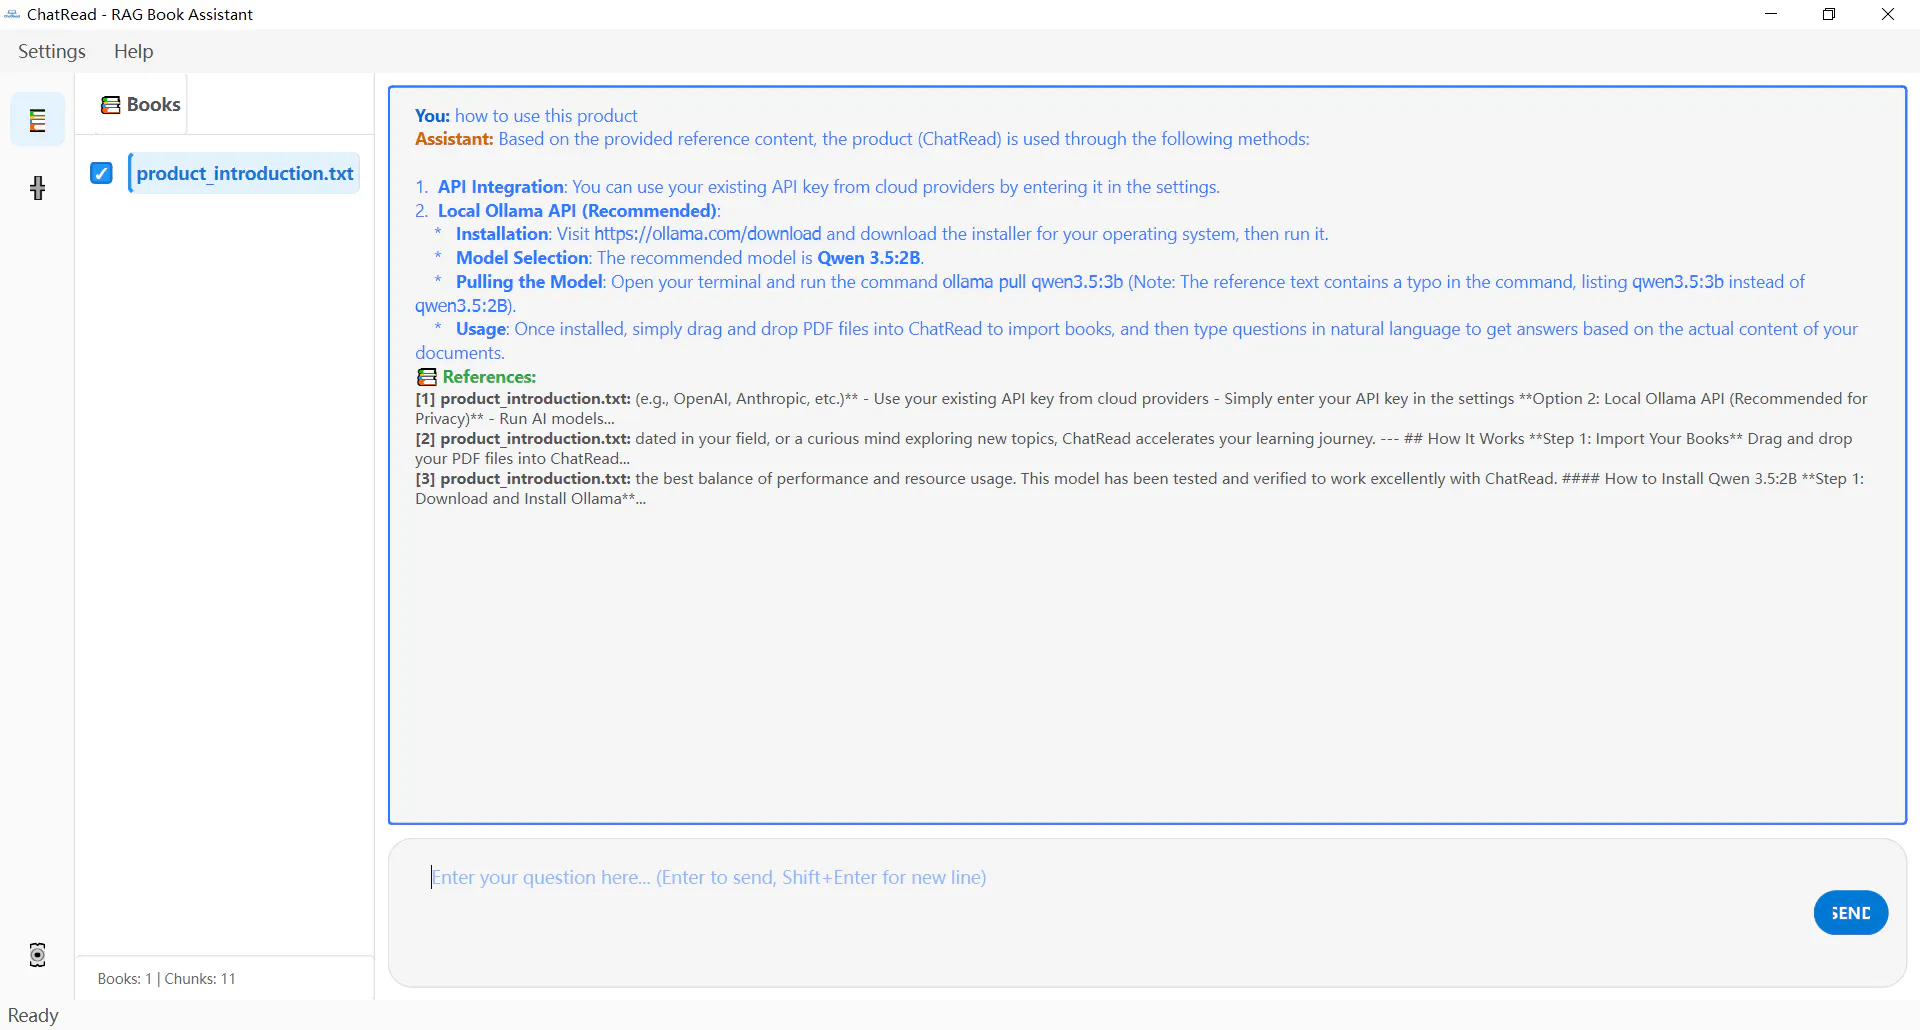This screenshot has height=1030, width=1920.
Task: Click 'ollama pull qwen3.5:3b' command text
Action: 1032,282
